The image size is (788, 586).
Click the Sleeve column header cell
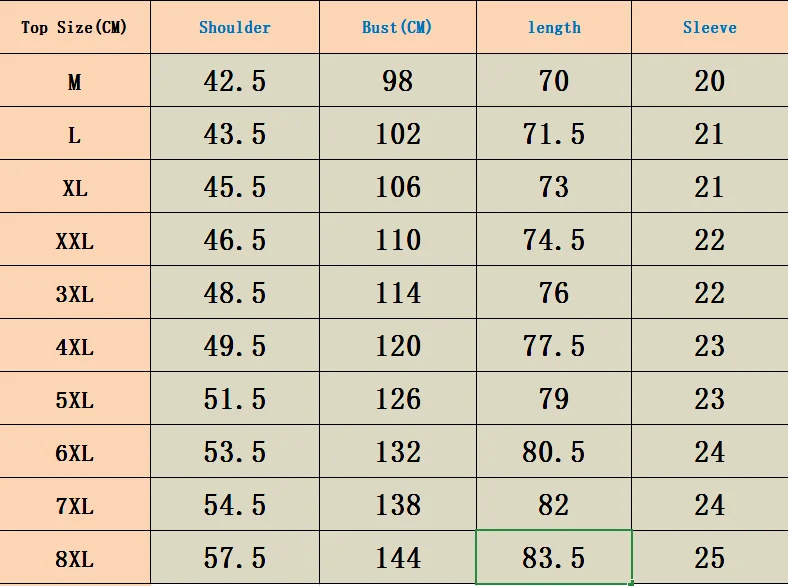[x=710, y=27]
